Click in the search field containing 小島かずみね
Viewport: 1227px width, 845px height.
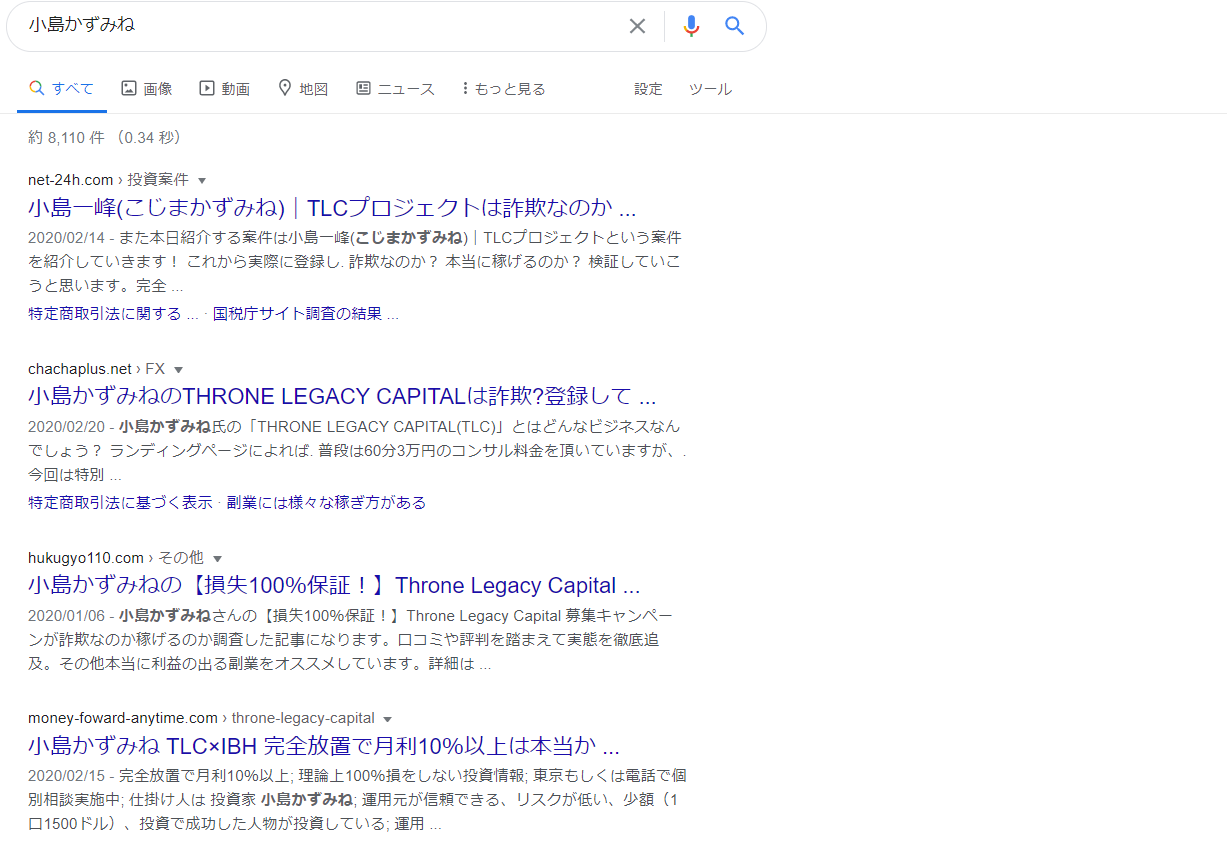320,26
